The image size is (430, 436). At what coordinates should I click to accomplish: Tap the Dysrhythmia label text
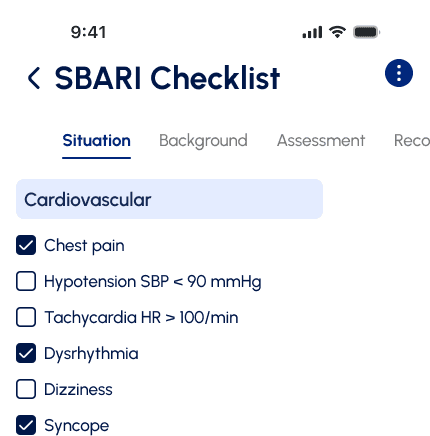tap(91, 354)
